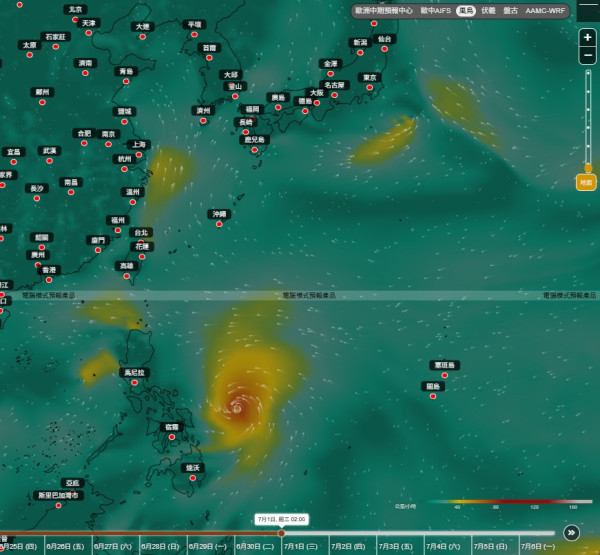The image size is (600, 555).
Task: Click the 福岡 city marker
Action: [253, 119]
